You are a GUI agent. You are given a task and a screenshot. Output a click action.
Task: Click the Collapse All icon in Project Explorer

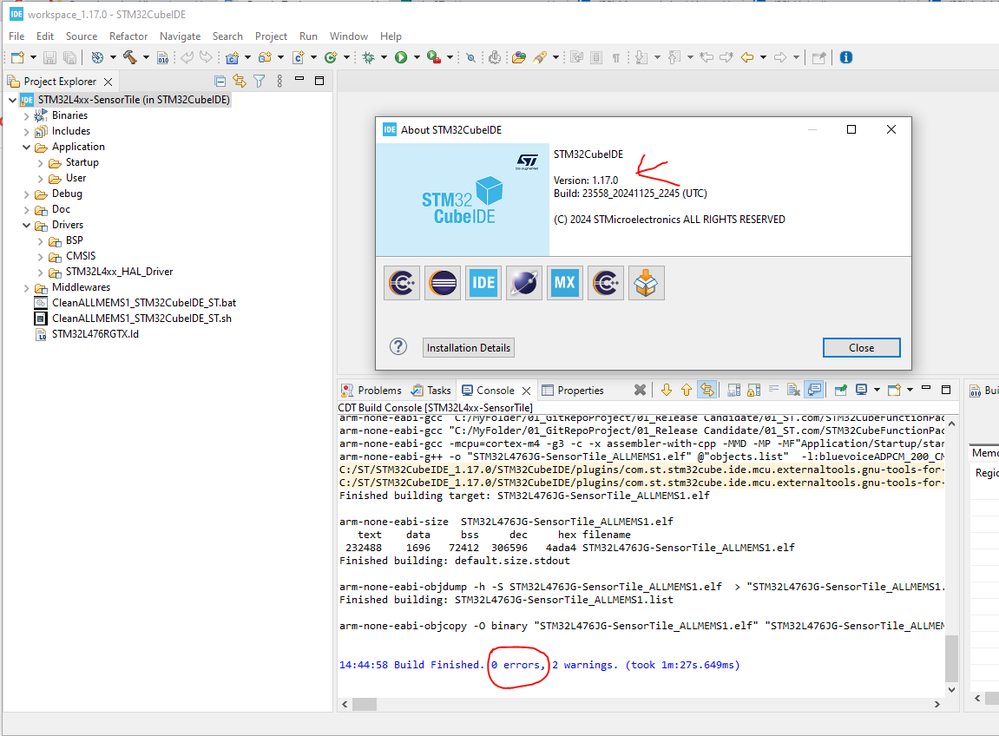[x=220, y=81]
